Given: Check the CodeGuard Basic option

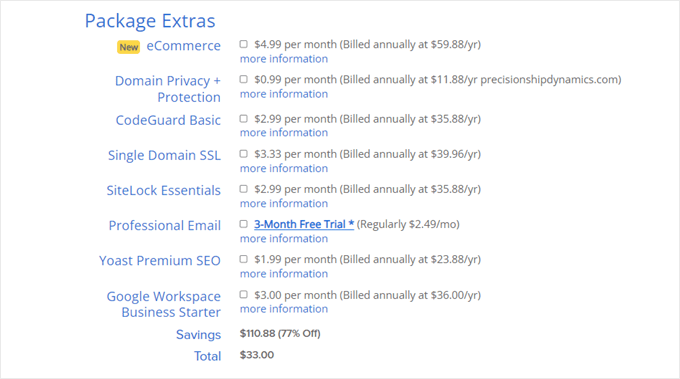Looking at the screenshot, I should coord(244,118).
